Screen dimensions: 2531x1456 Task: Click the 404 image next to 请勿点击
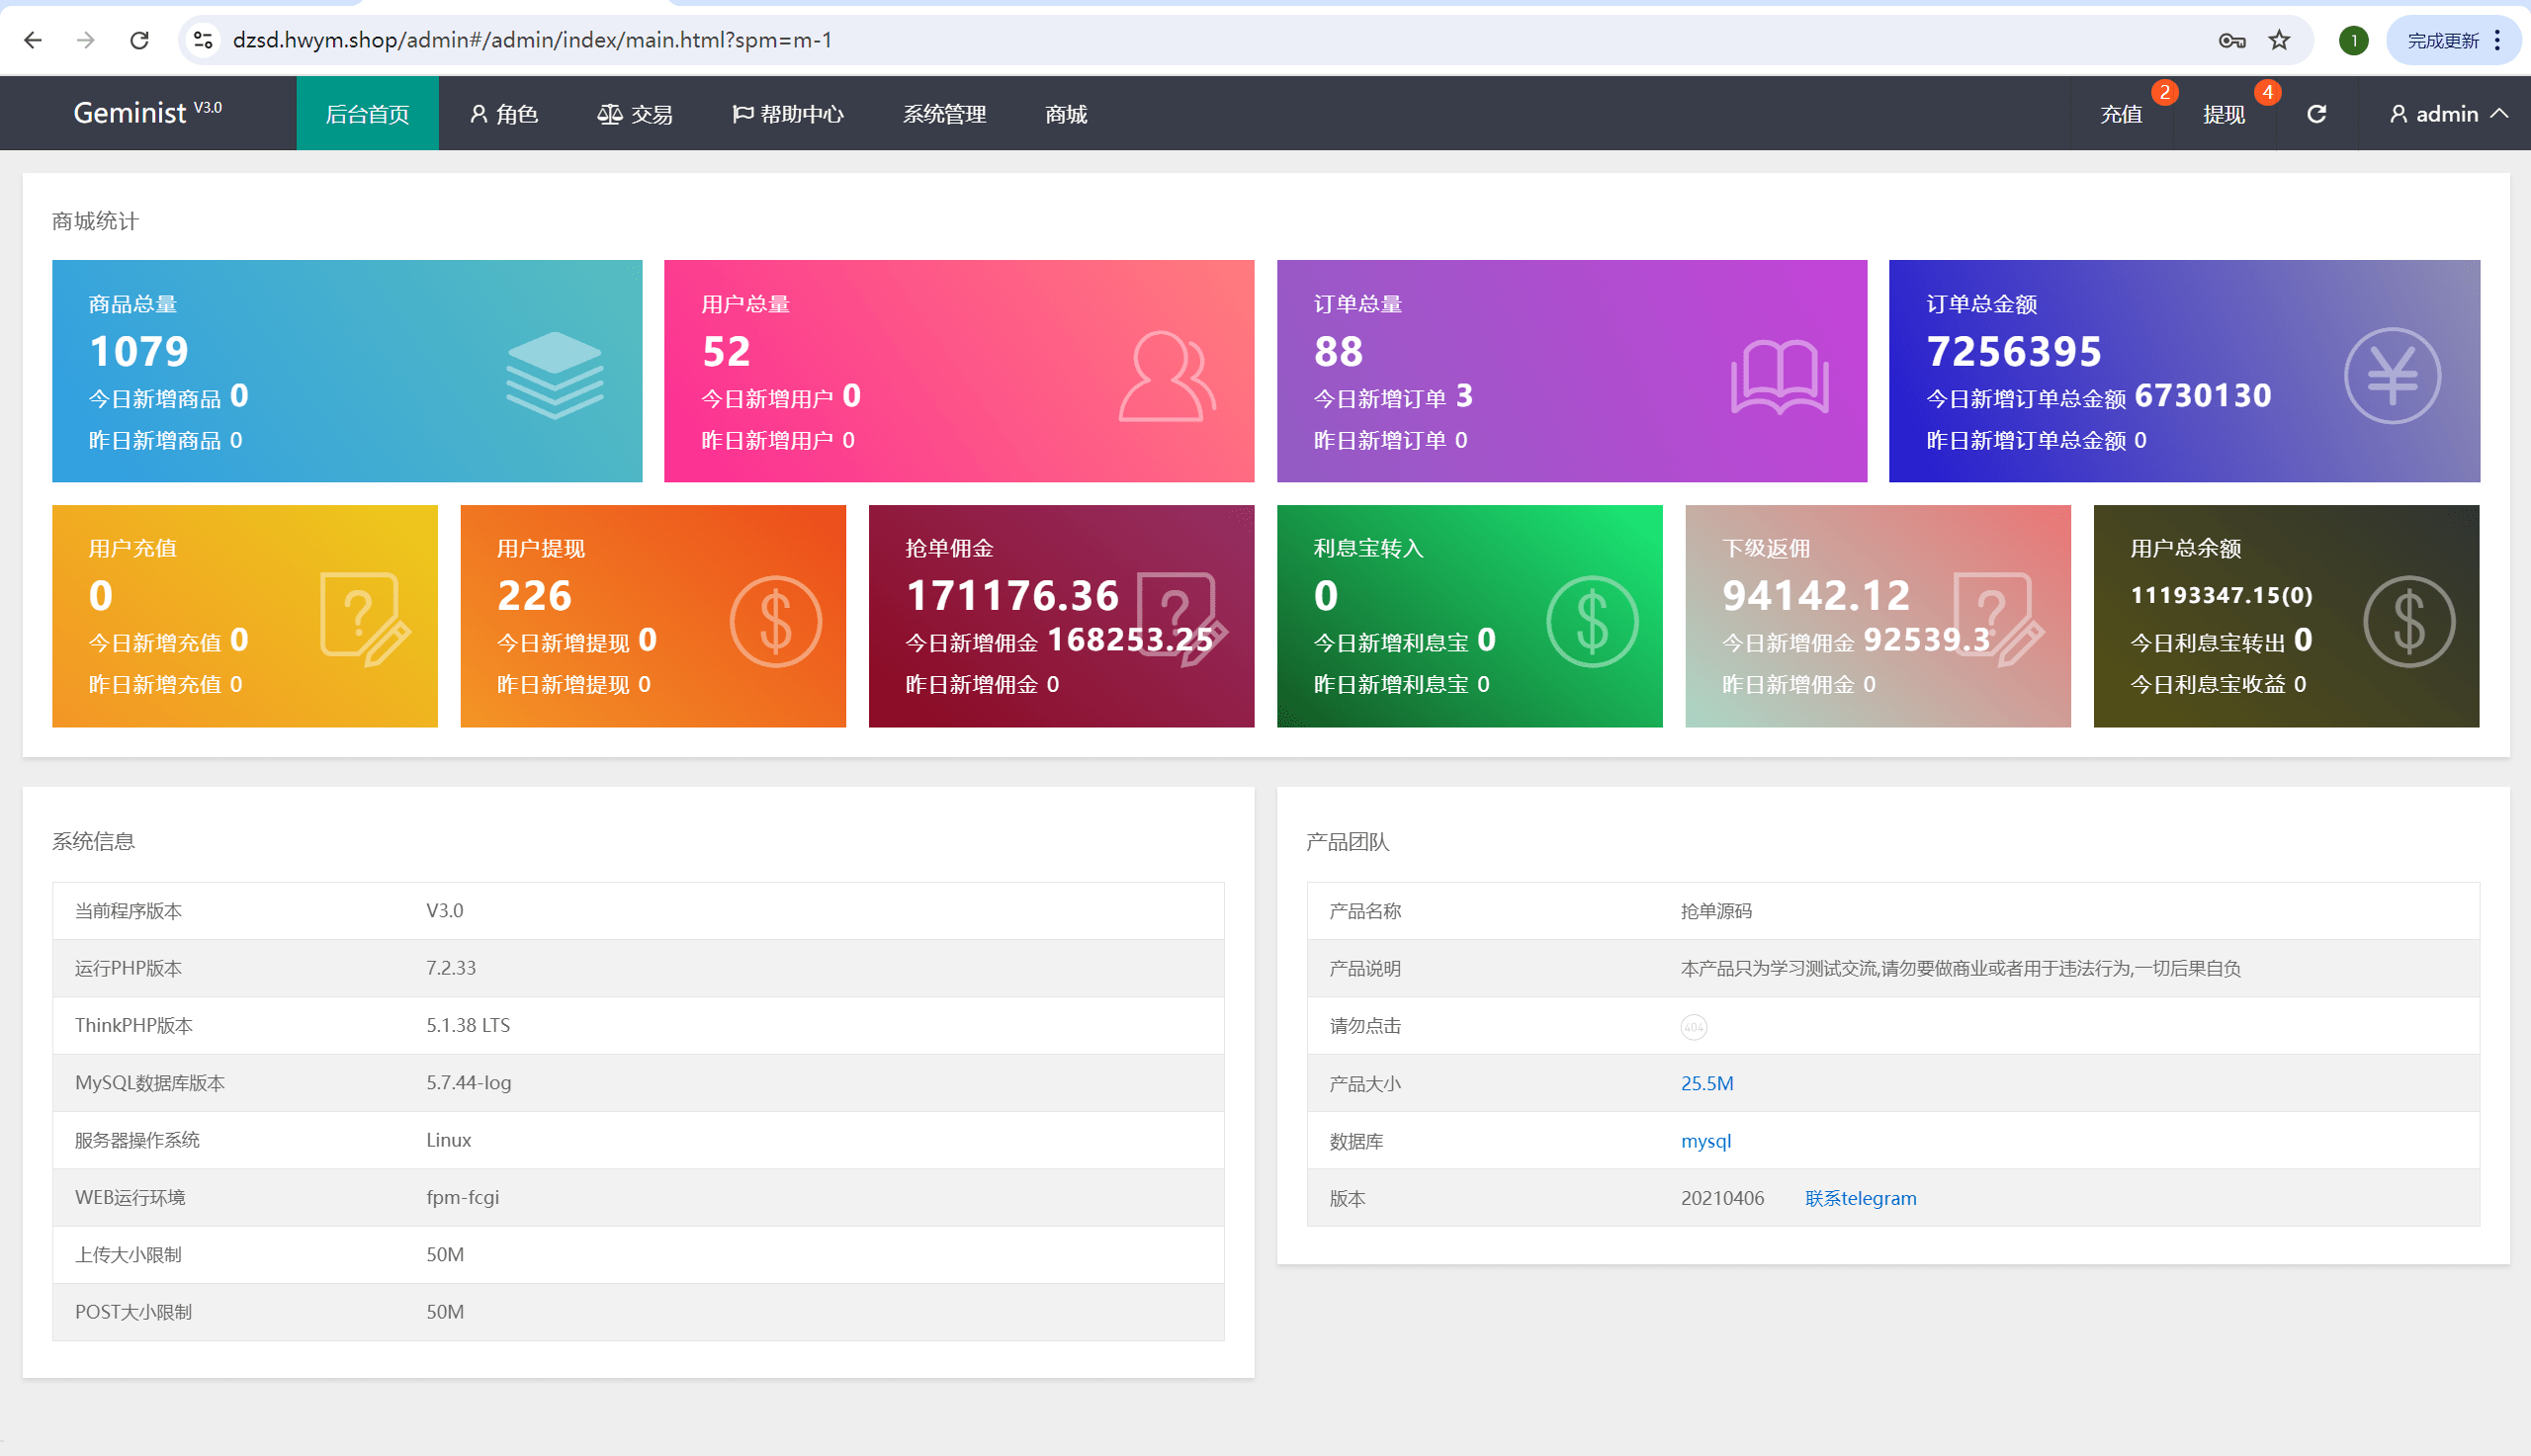point(1693,1027)
